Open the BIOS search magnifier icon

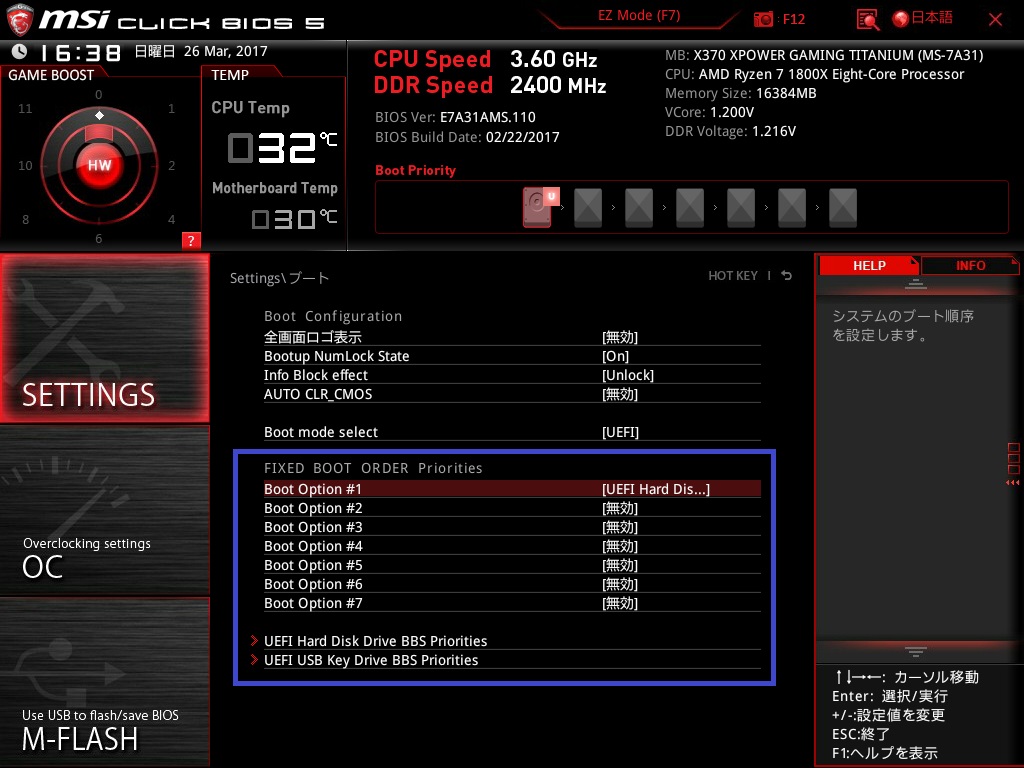click(x=868, y=20)
